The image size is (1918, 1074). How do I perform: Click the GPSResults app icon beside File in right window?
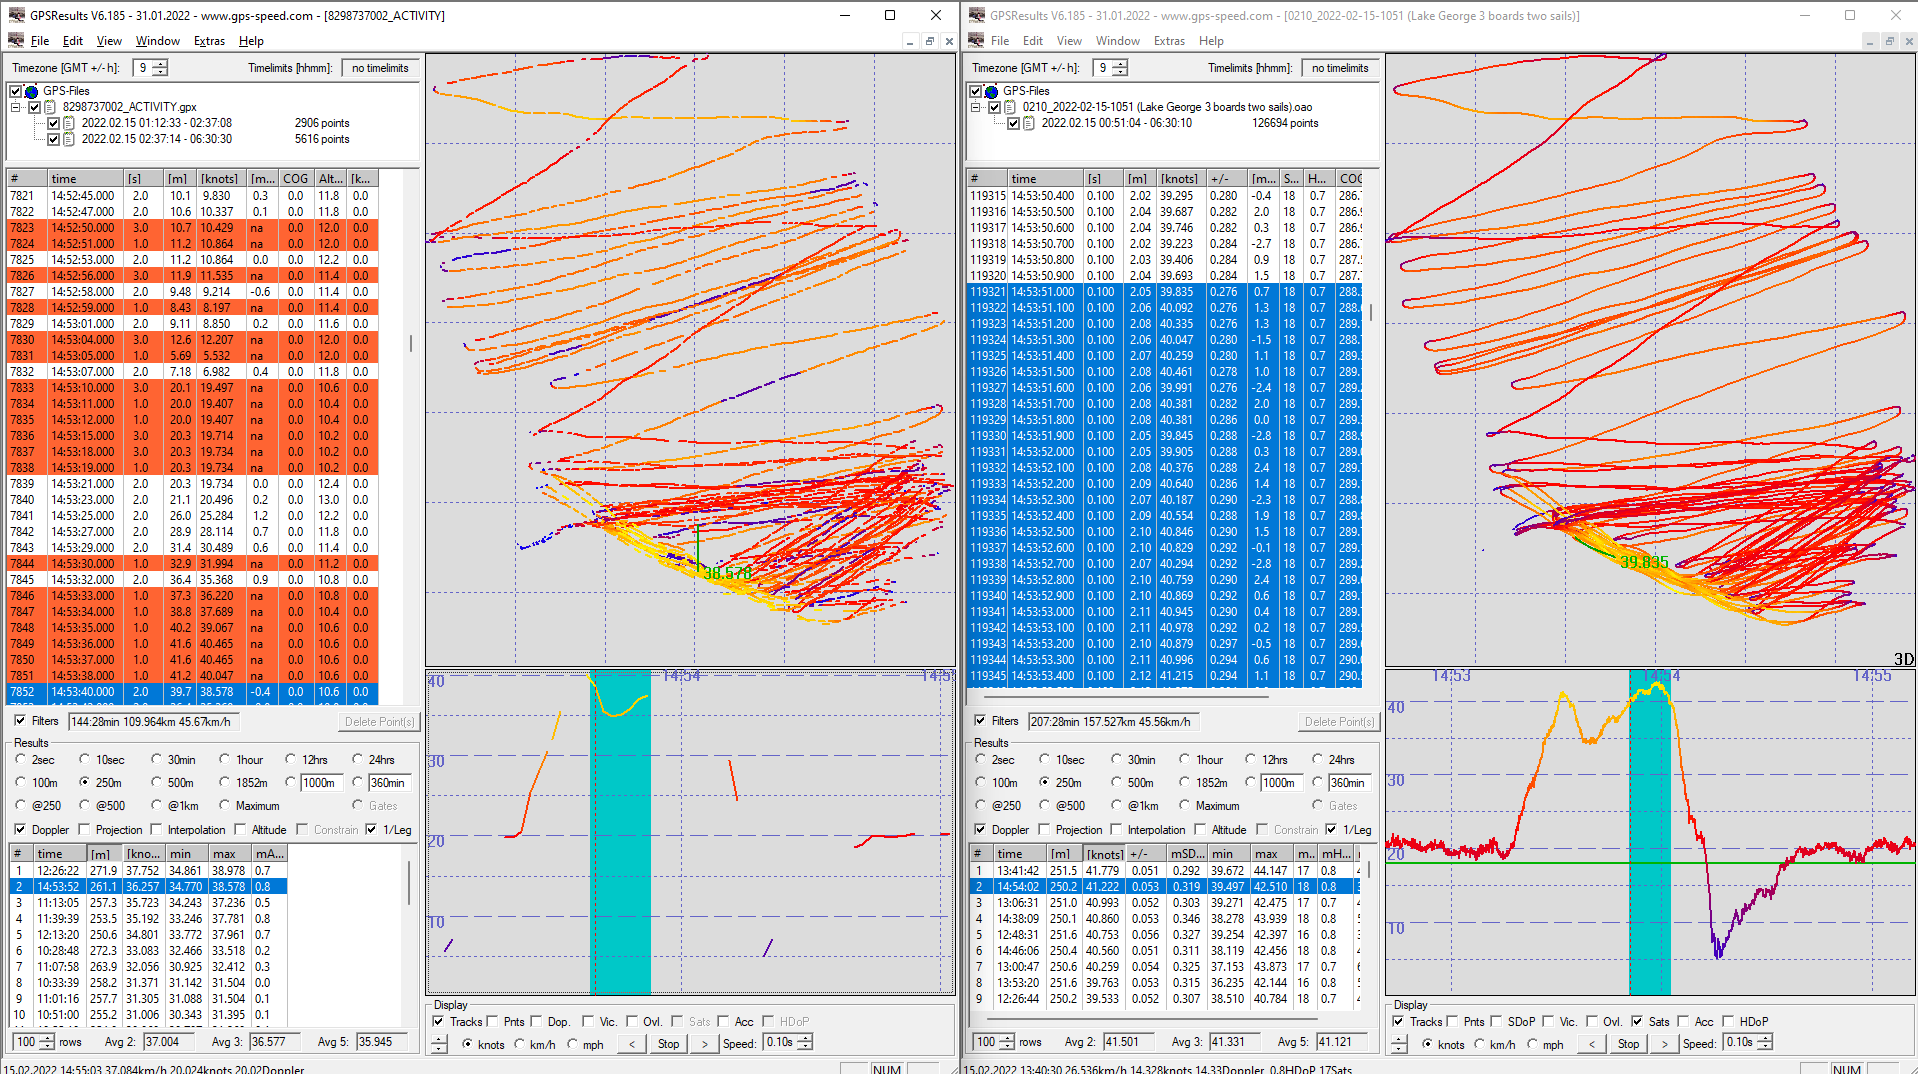point(975,41)
